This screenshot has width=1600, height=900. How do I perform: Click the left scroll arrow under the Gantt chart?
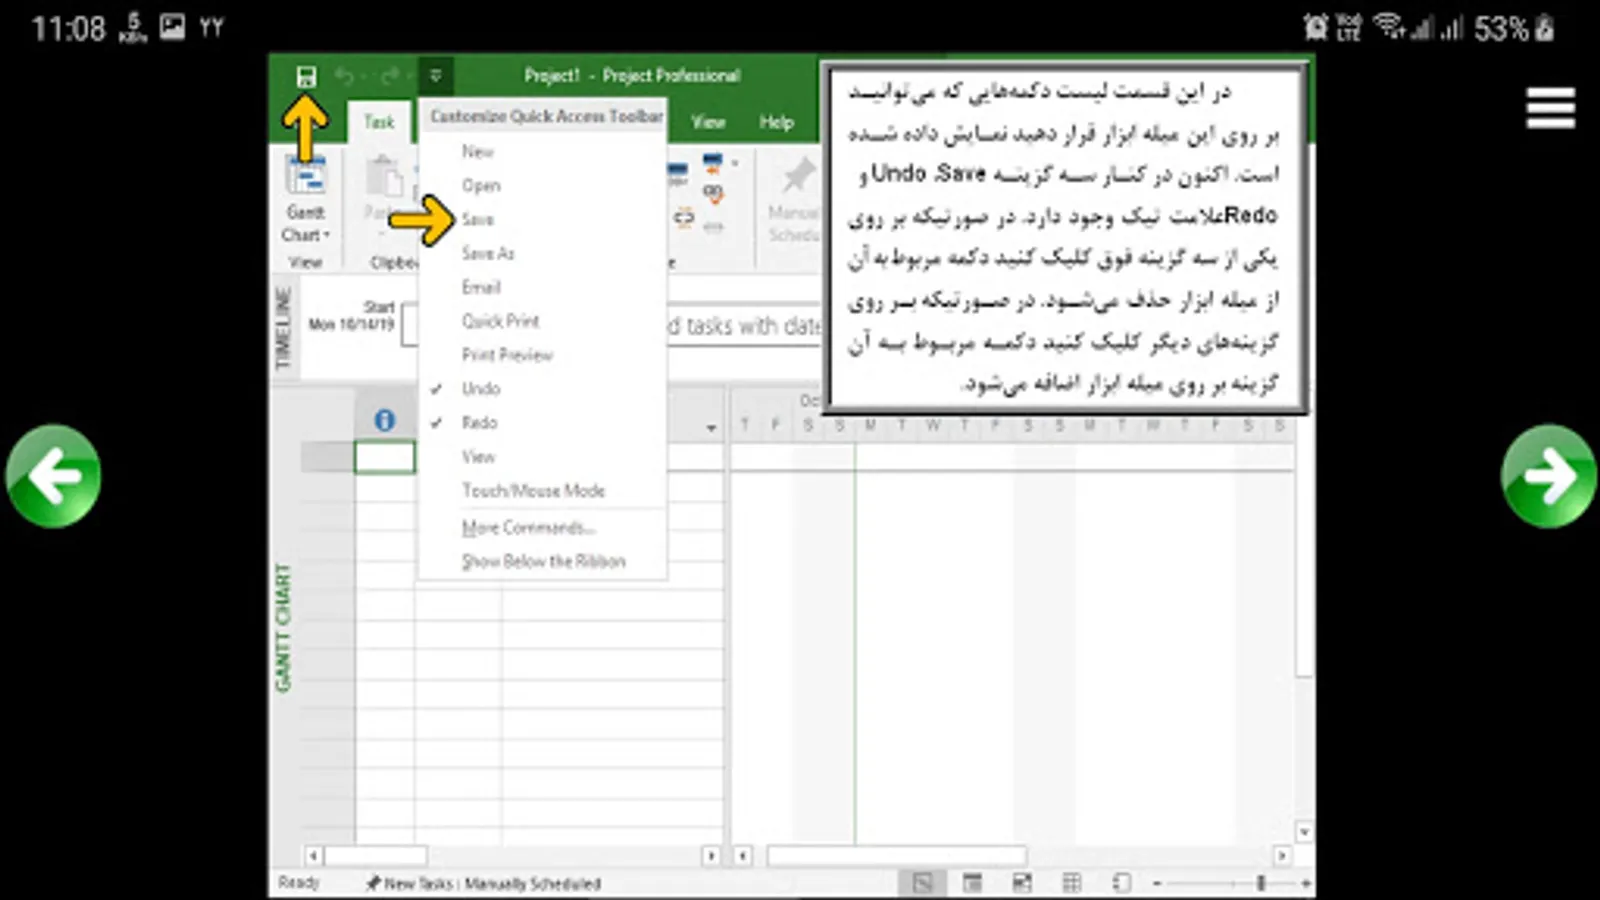point(743,856)
